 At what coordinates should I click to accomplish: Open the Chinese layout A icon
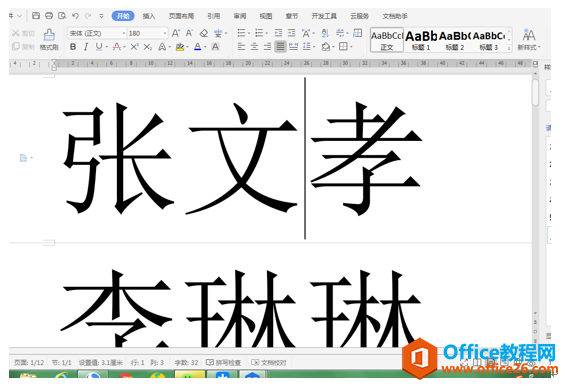pos(306,34)
